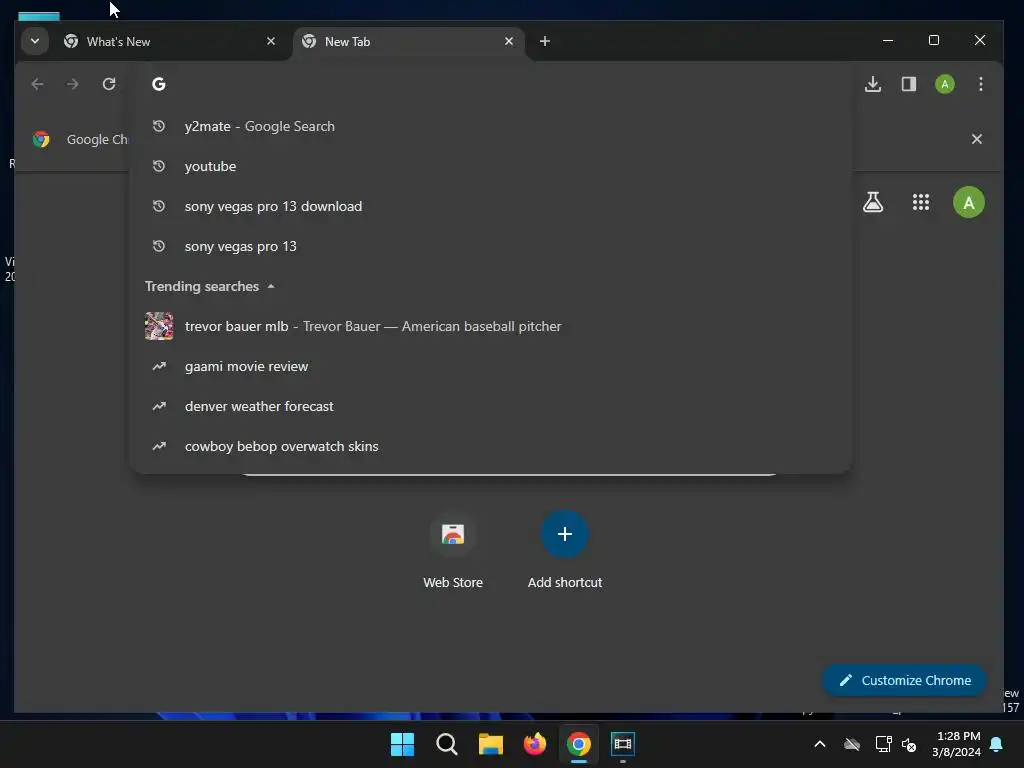Select trevor bauer mlb trending search
This screenshot has height=768, width=1024.
[x=491, y=326]
